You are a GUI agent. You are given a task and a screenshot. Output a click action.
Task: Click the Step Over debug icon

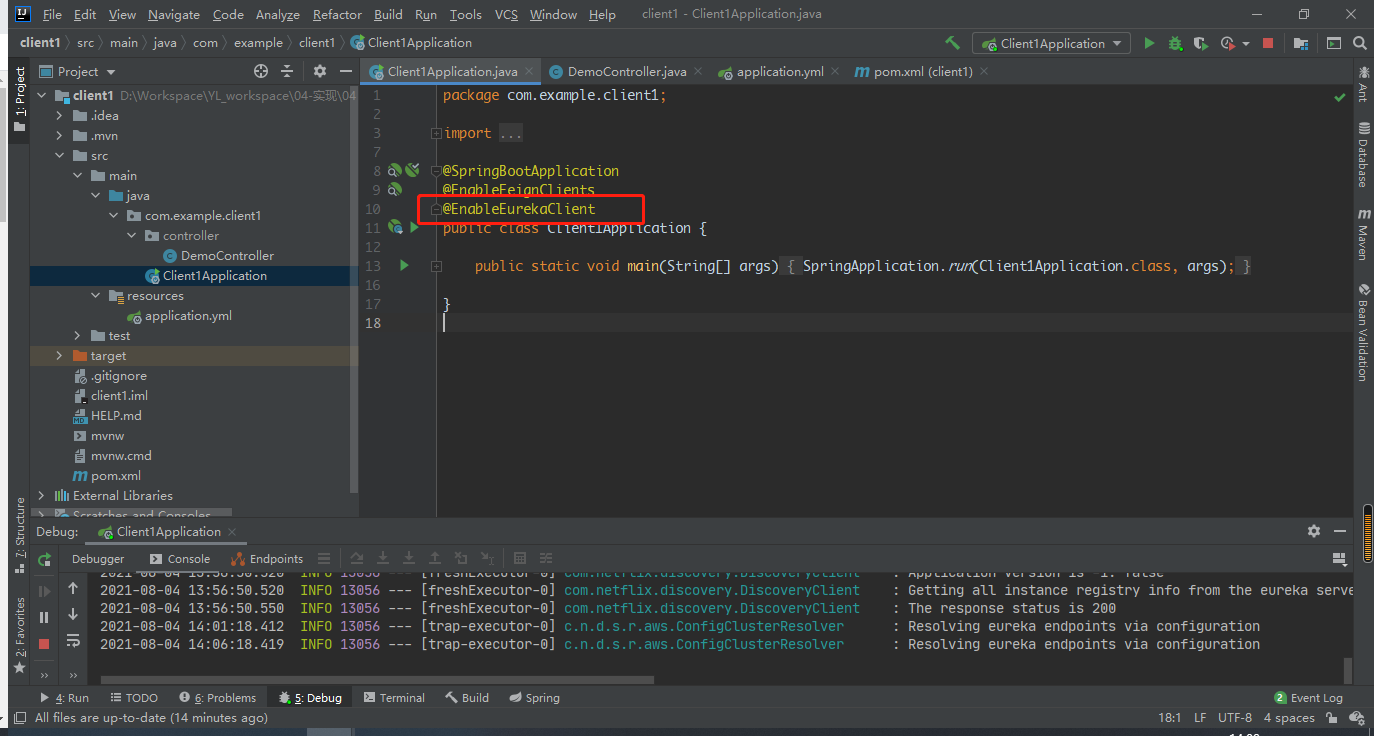coord(357,558)
